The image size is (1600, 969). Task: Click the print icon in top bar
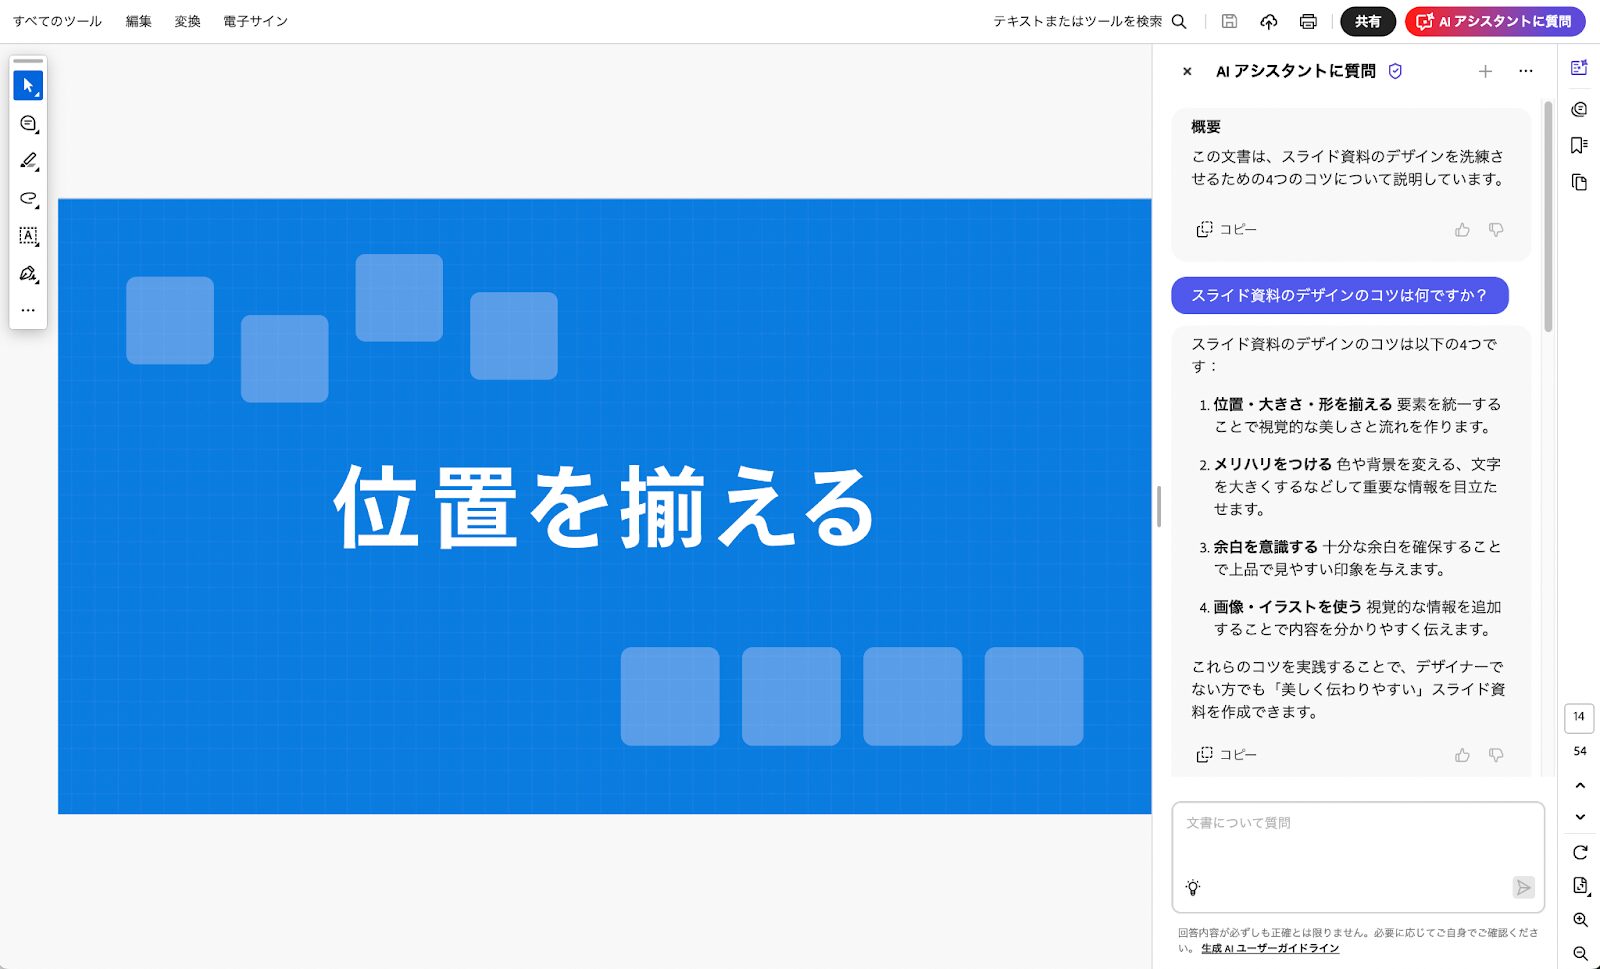pos(1308,21)
